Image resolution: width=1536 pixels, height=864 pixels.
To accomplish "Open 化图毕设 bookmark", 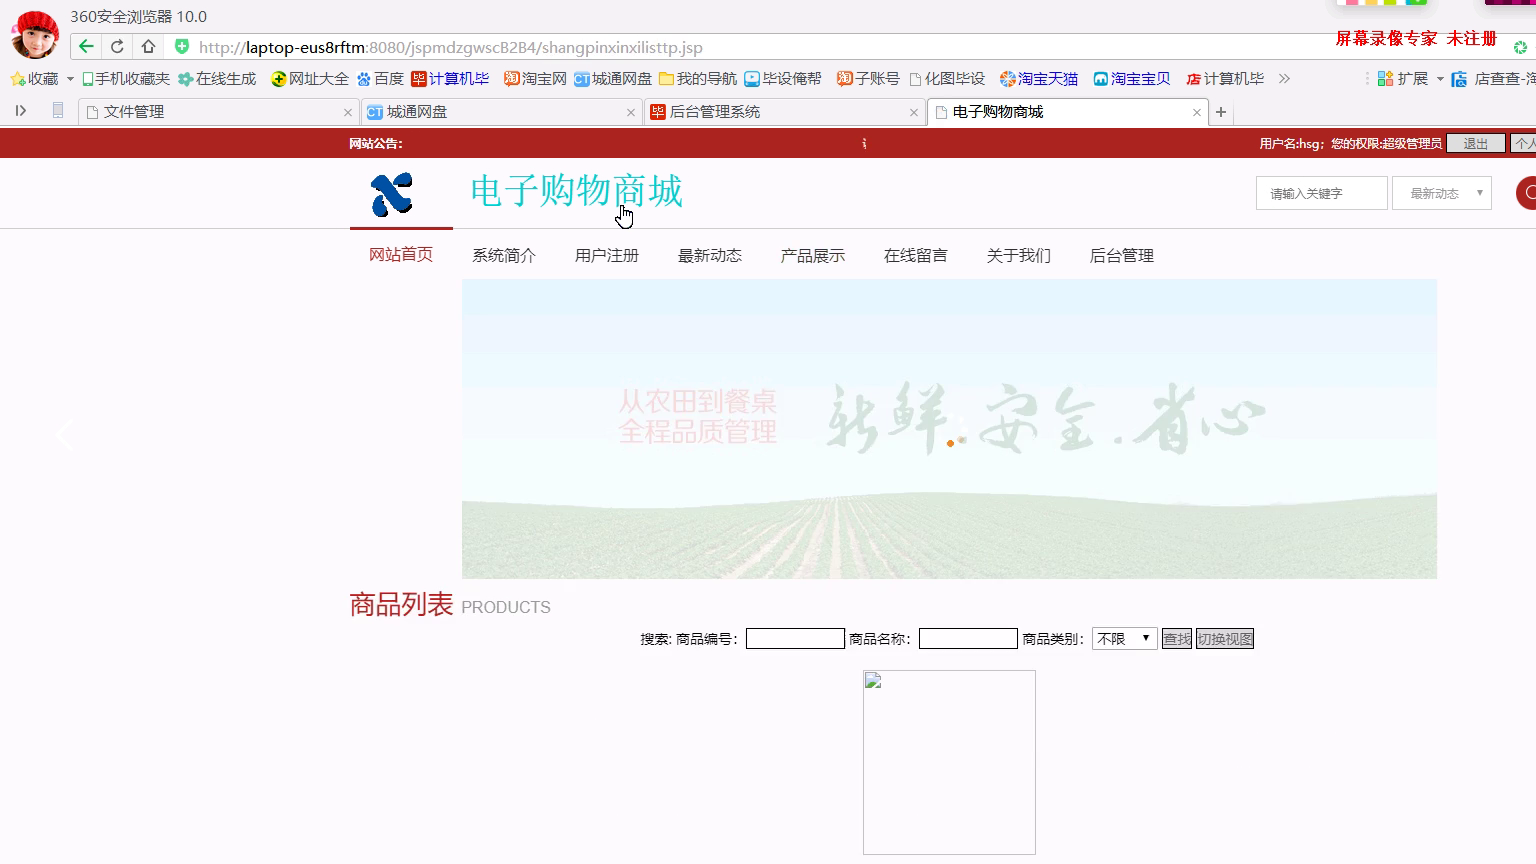I will pos(947,79).
